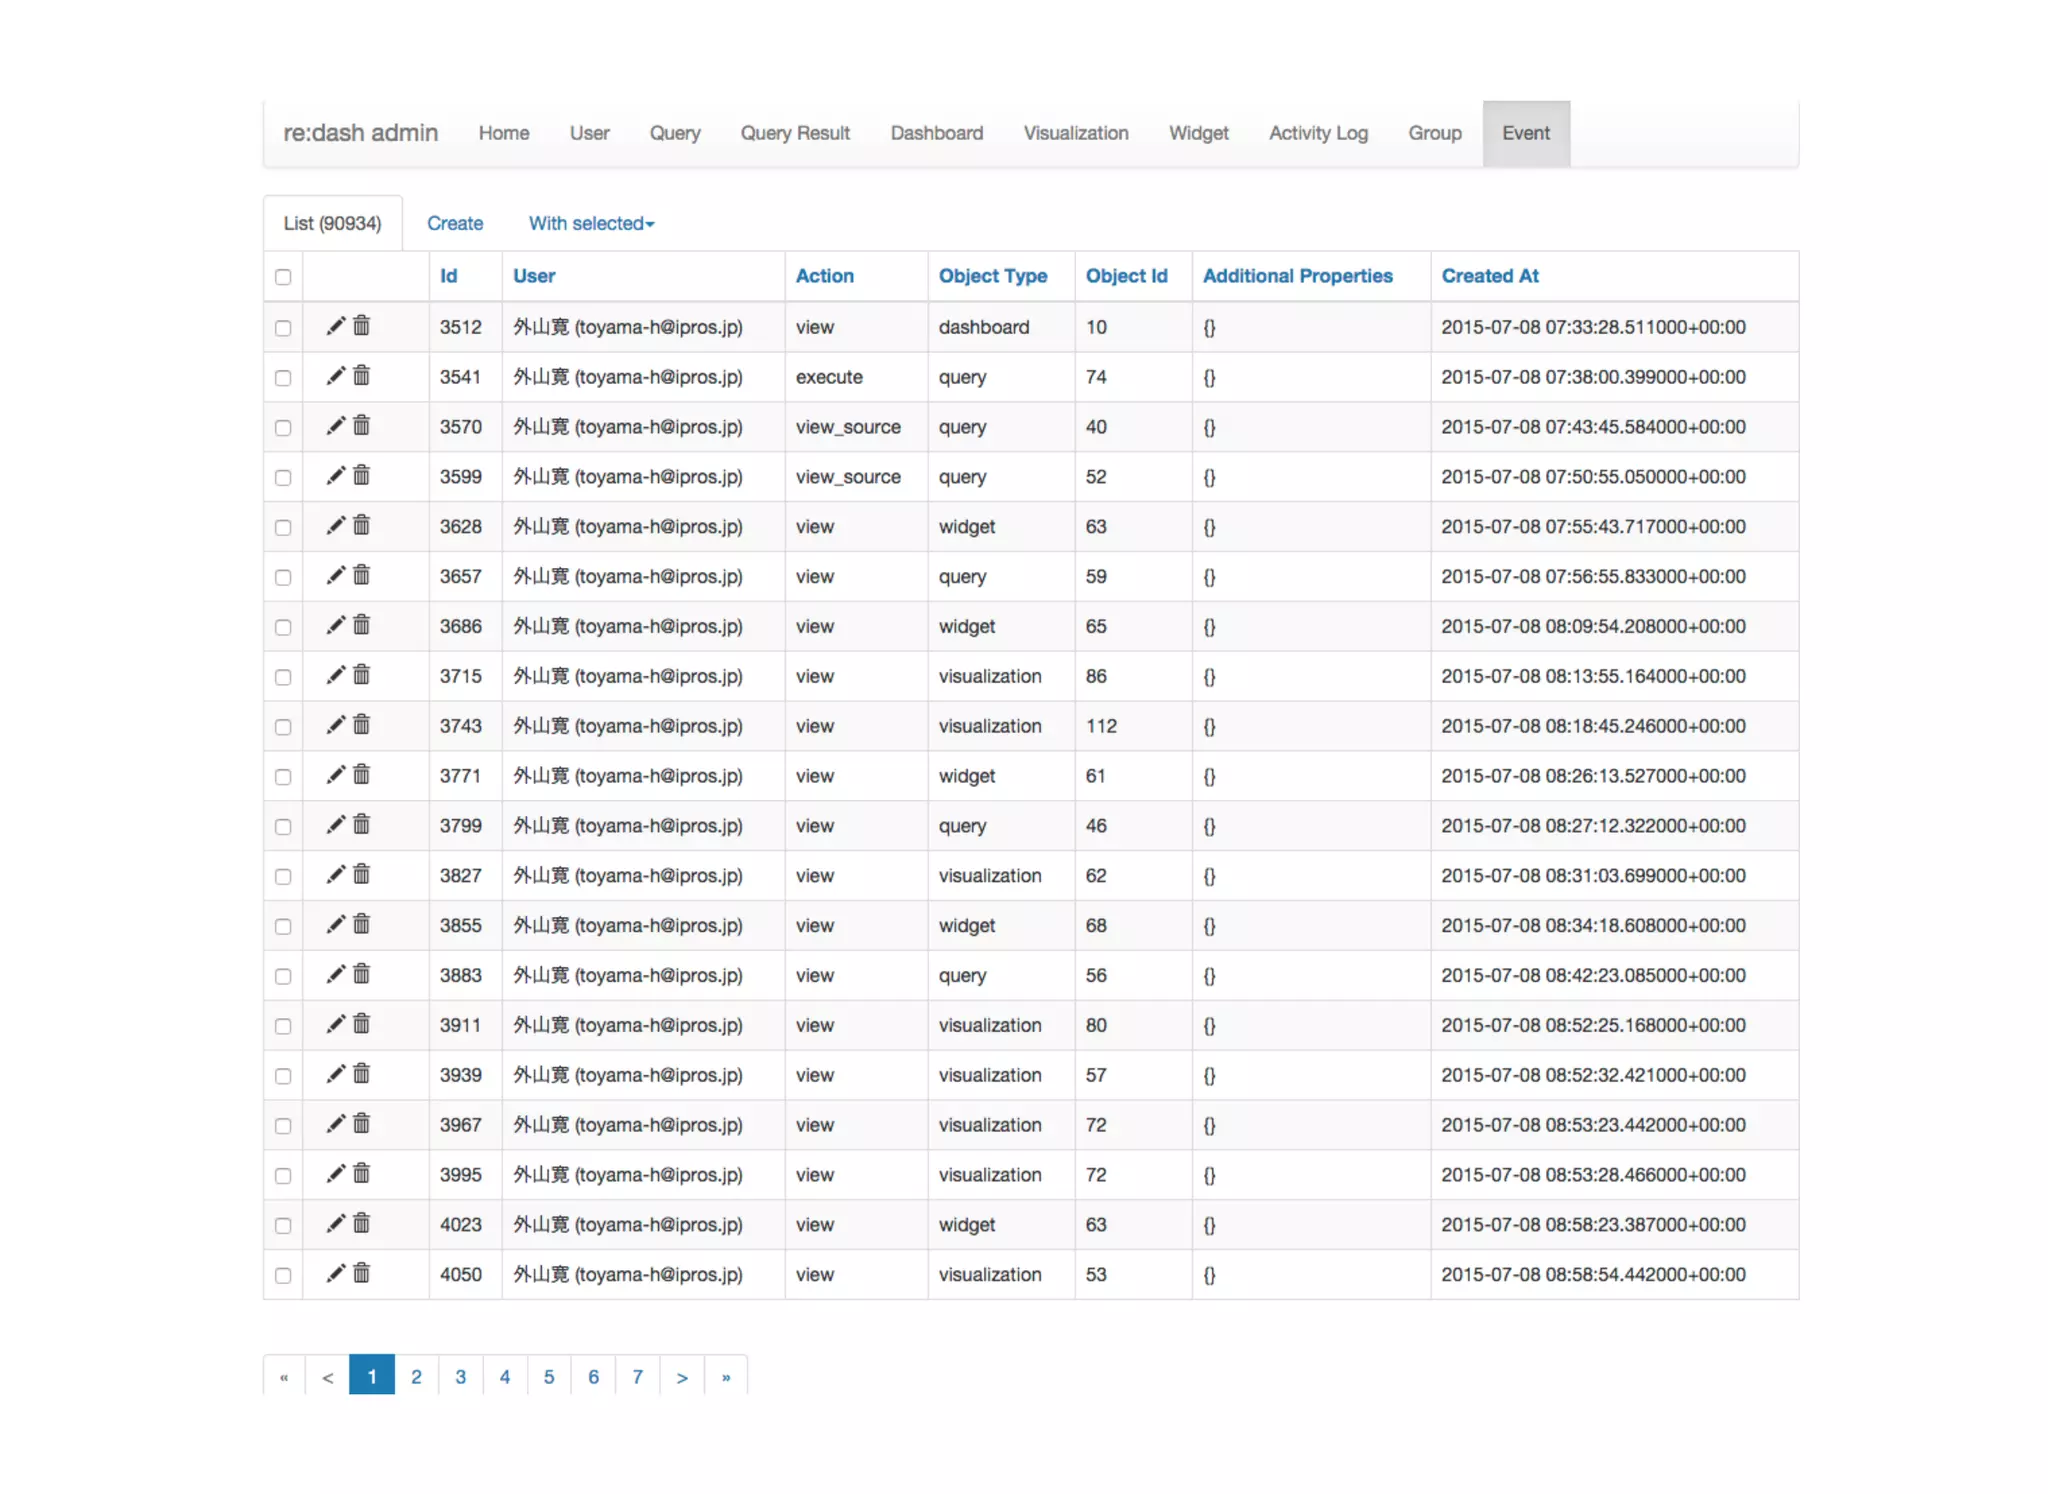
Task: Click the edit pencil icon for event 3512
Action: (x=336, y=326)
